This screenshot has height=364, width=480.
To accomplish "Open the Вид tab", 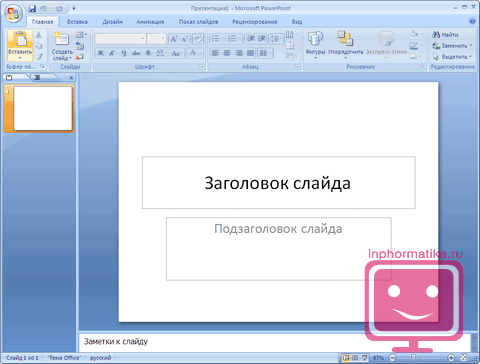I will [297, 22].
